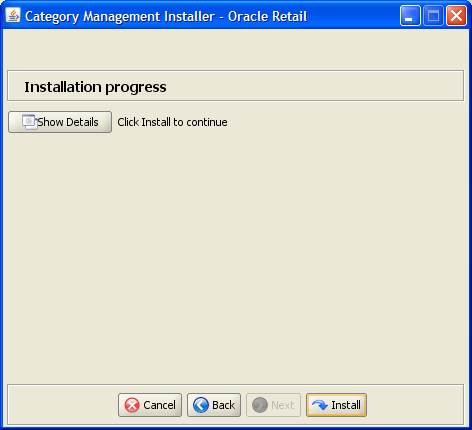Click the window title 'Category Management Installer'
The image size is (472, 430).
tap(120, 17)
